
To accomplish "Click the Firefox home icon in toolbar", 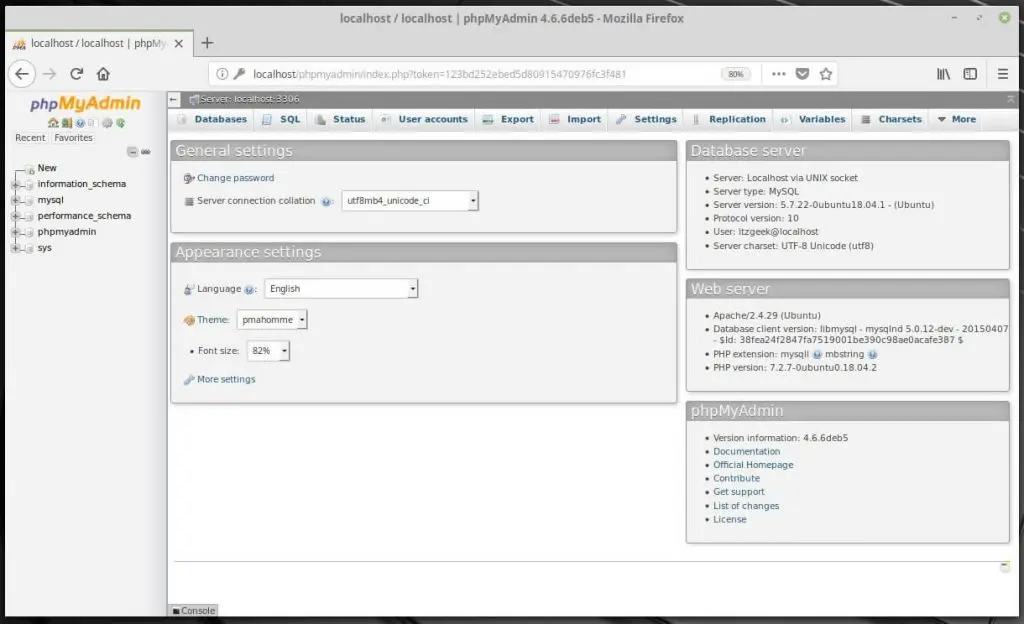I will tap(103, 74).
